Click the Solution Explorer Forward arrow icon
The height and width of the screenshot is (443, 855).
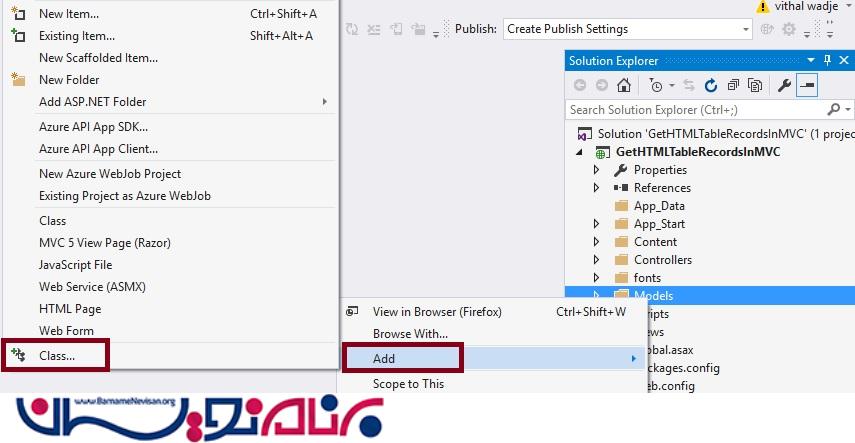pyautogui.click(x=601, y=85)
